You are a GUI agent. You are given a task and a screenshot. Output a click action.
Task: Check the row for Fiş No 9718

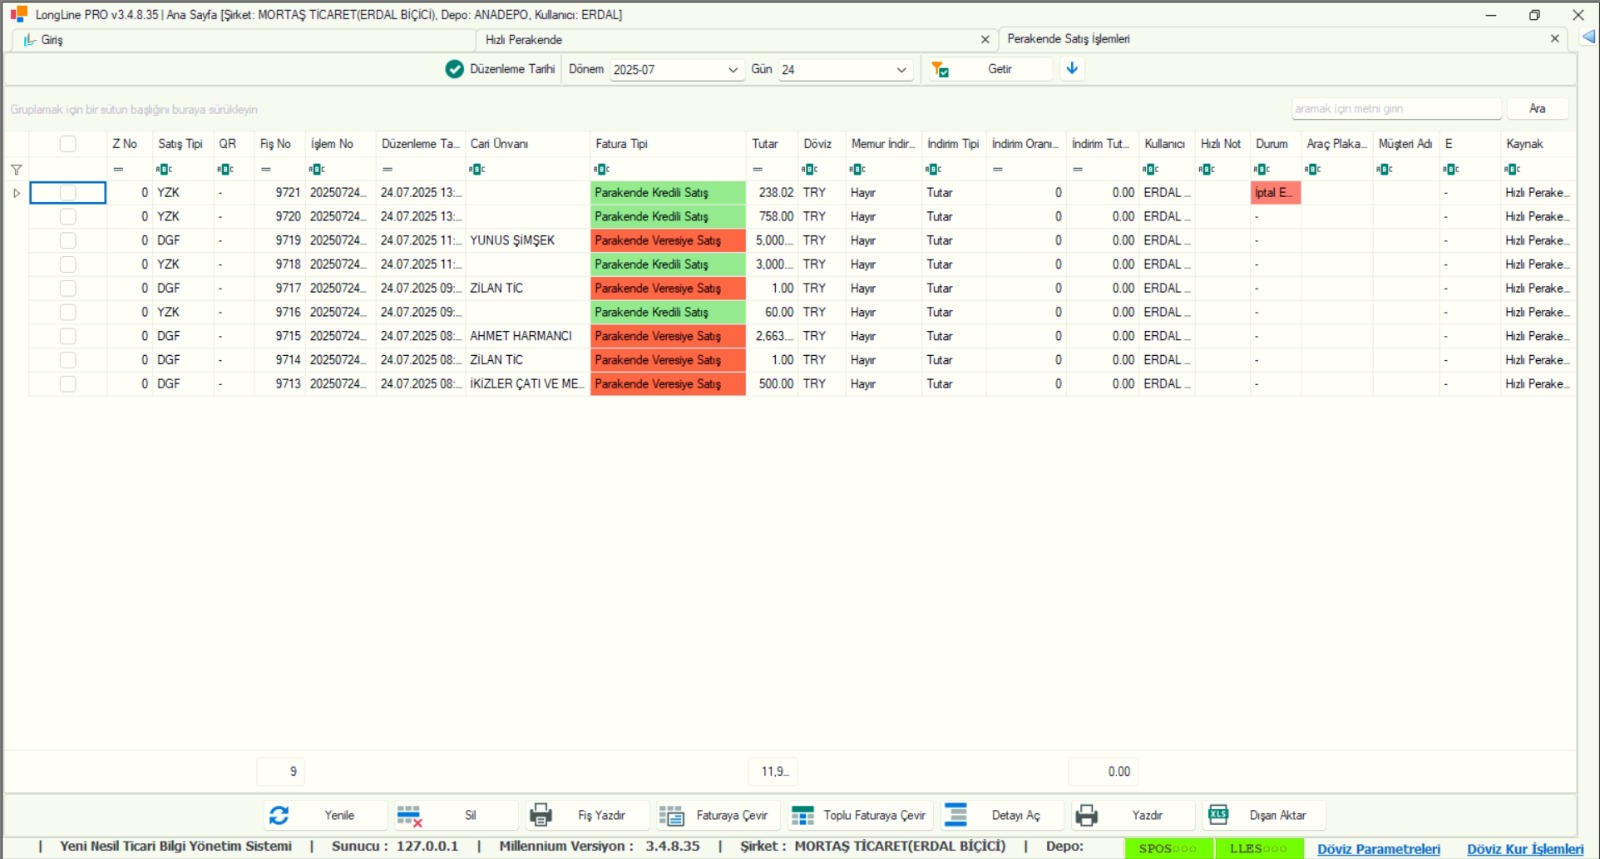coord(68,264)
